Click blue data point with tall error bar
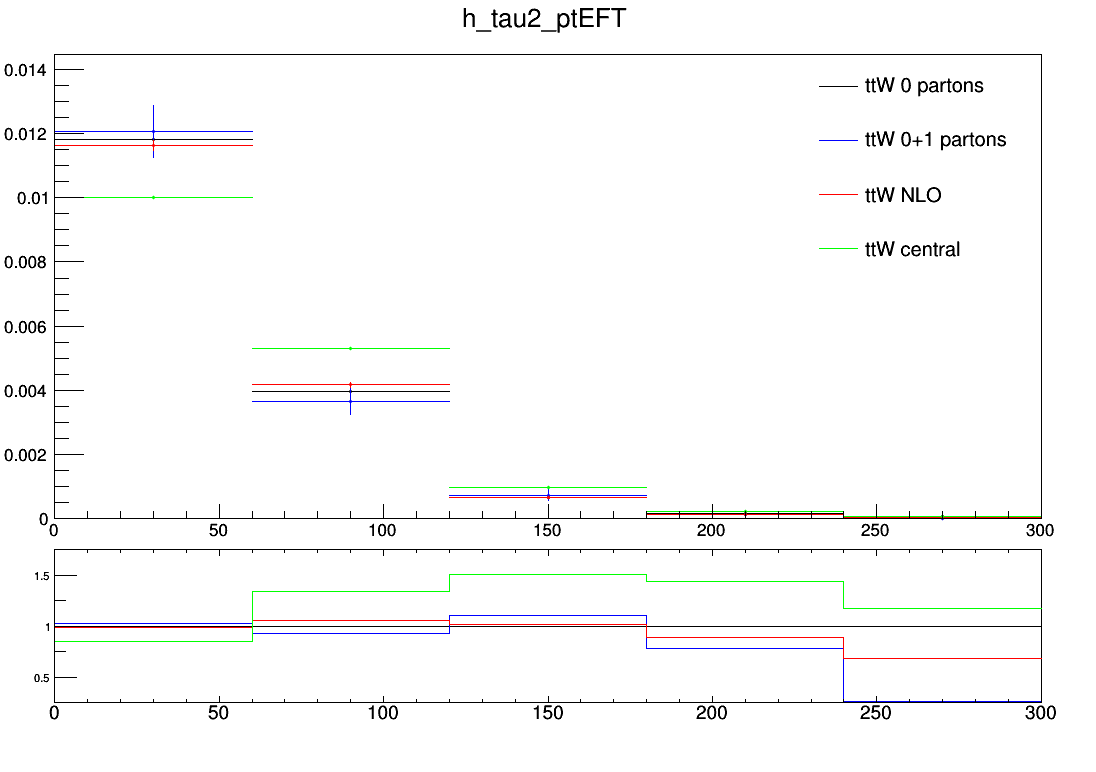 point(154,131)
